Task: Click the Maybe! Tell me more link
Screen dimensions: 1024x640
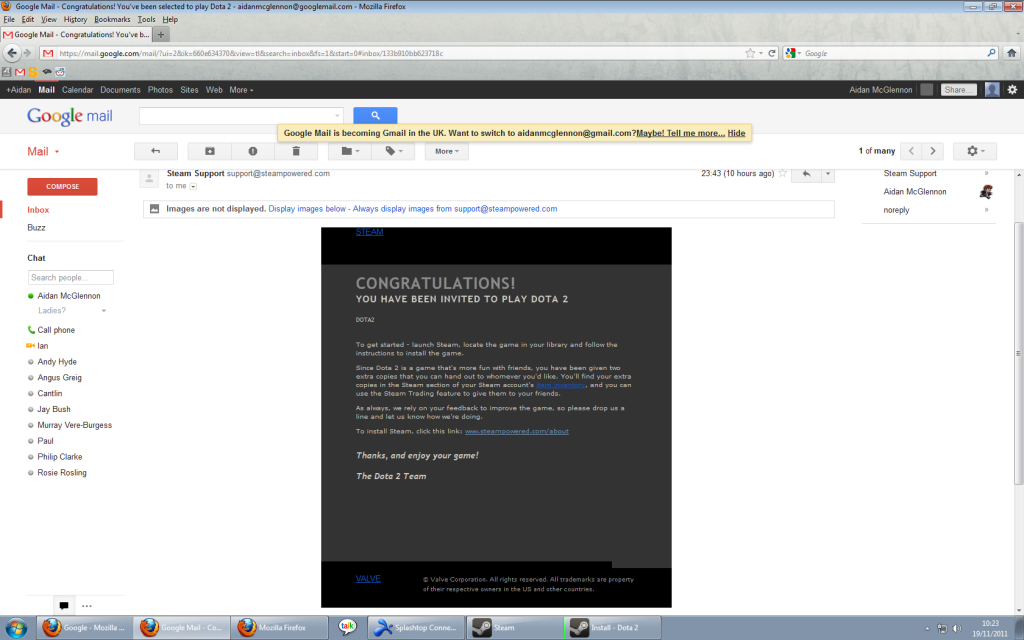Action: tap(680, 133)
